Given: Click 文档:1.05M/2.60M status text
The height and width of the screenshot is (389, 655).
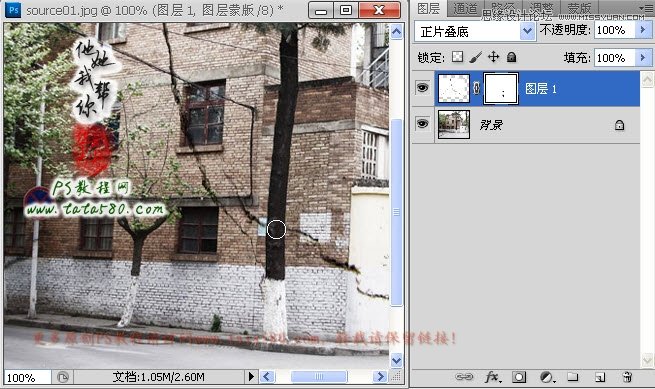Looking at the screenshot, I should point(158,377).
